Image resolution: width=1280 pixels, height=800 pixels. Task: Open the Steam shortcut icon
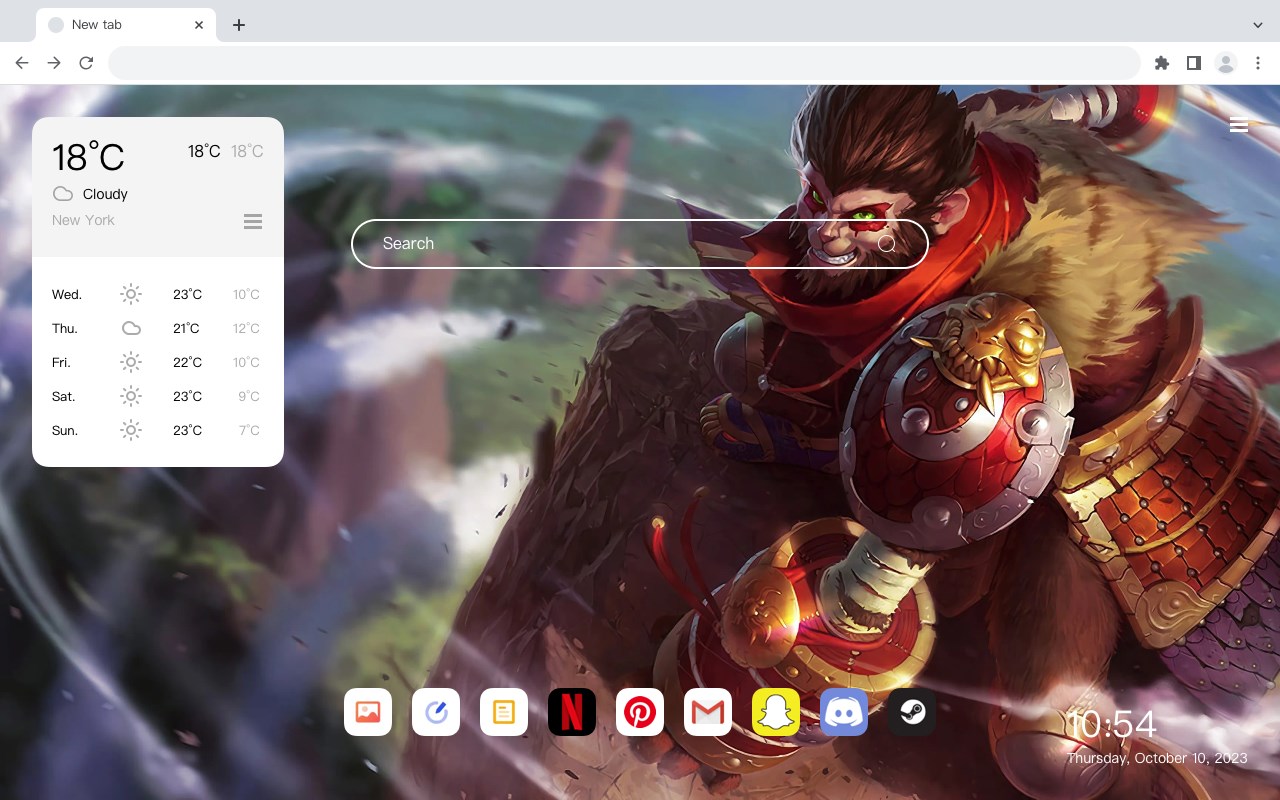tap(912, 712)
